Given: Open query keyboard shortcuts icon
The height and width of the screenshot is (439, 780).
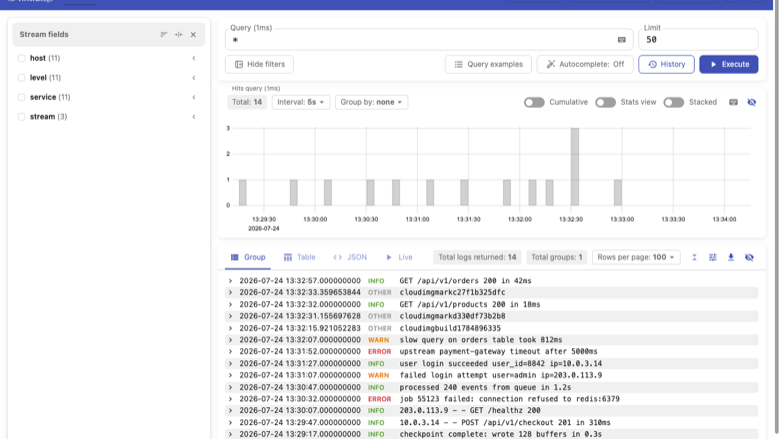Looking at the screenshot, I should pos(621,40).
